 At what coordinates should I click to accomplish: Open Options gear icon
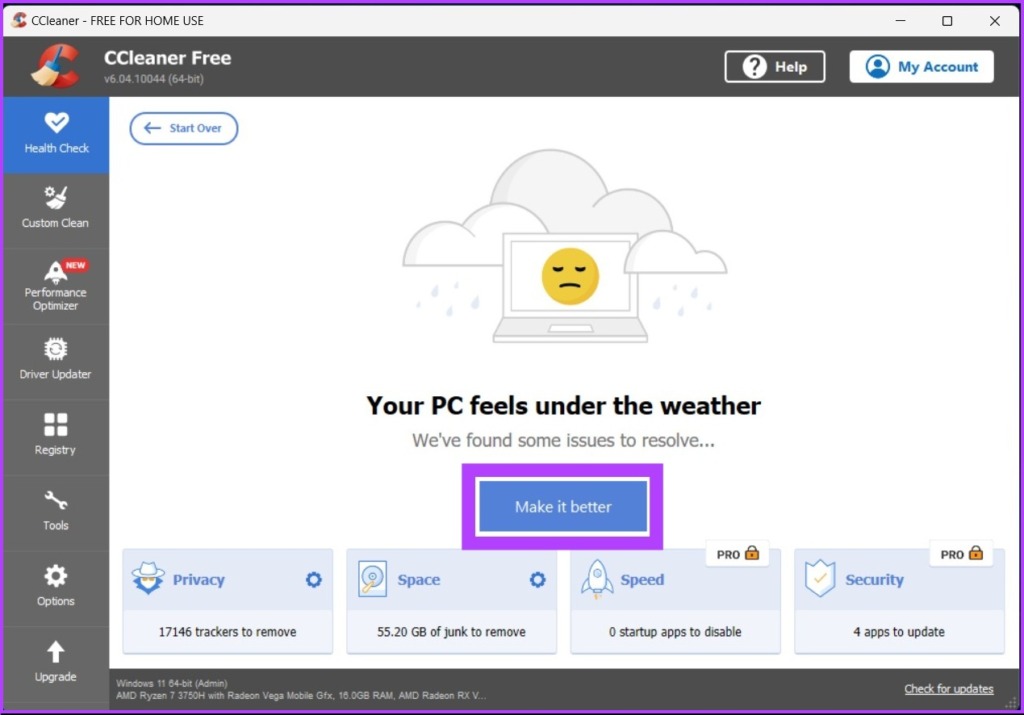click(56, 575)
